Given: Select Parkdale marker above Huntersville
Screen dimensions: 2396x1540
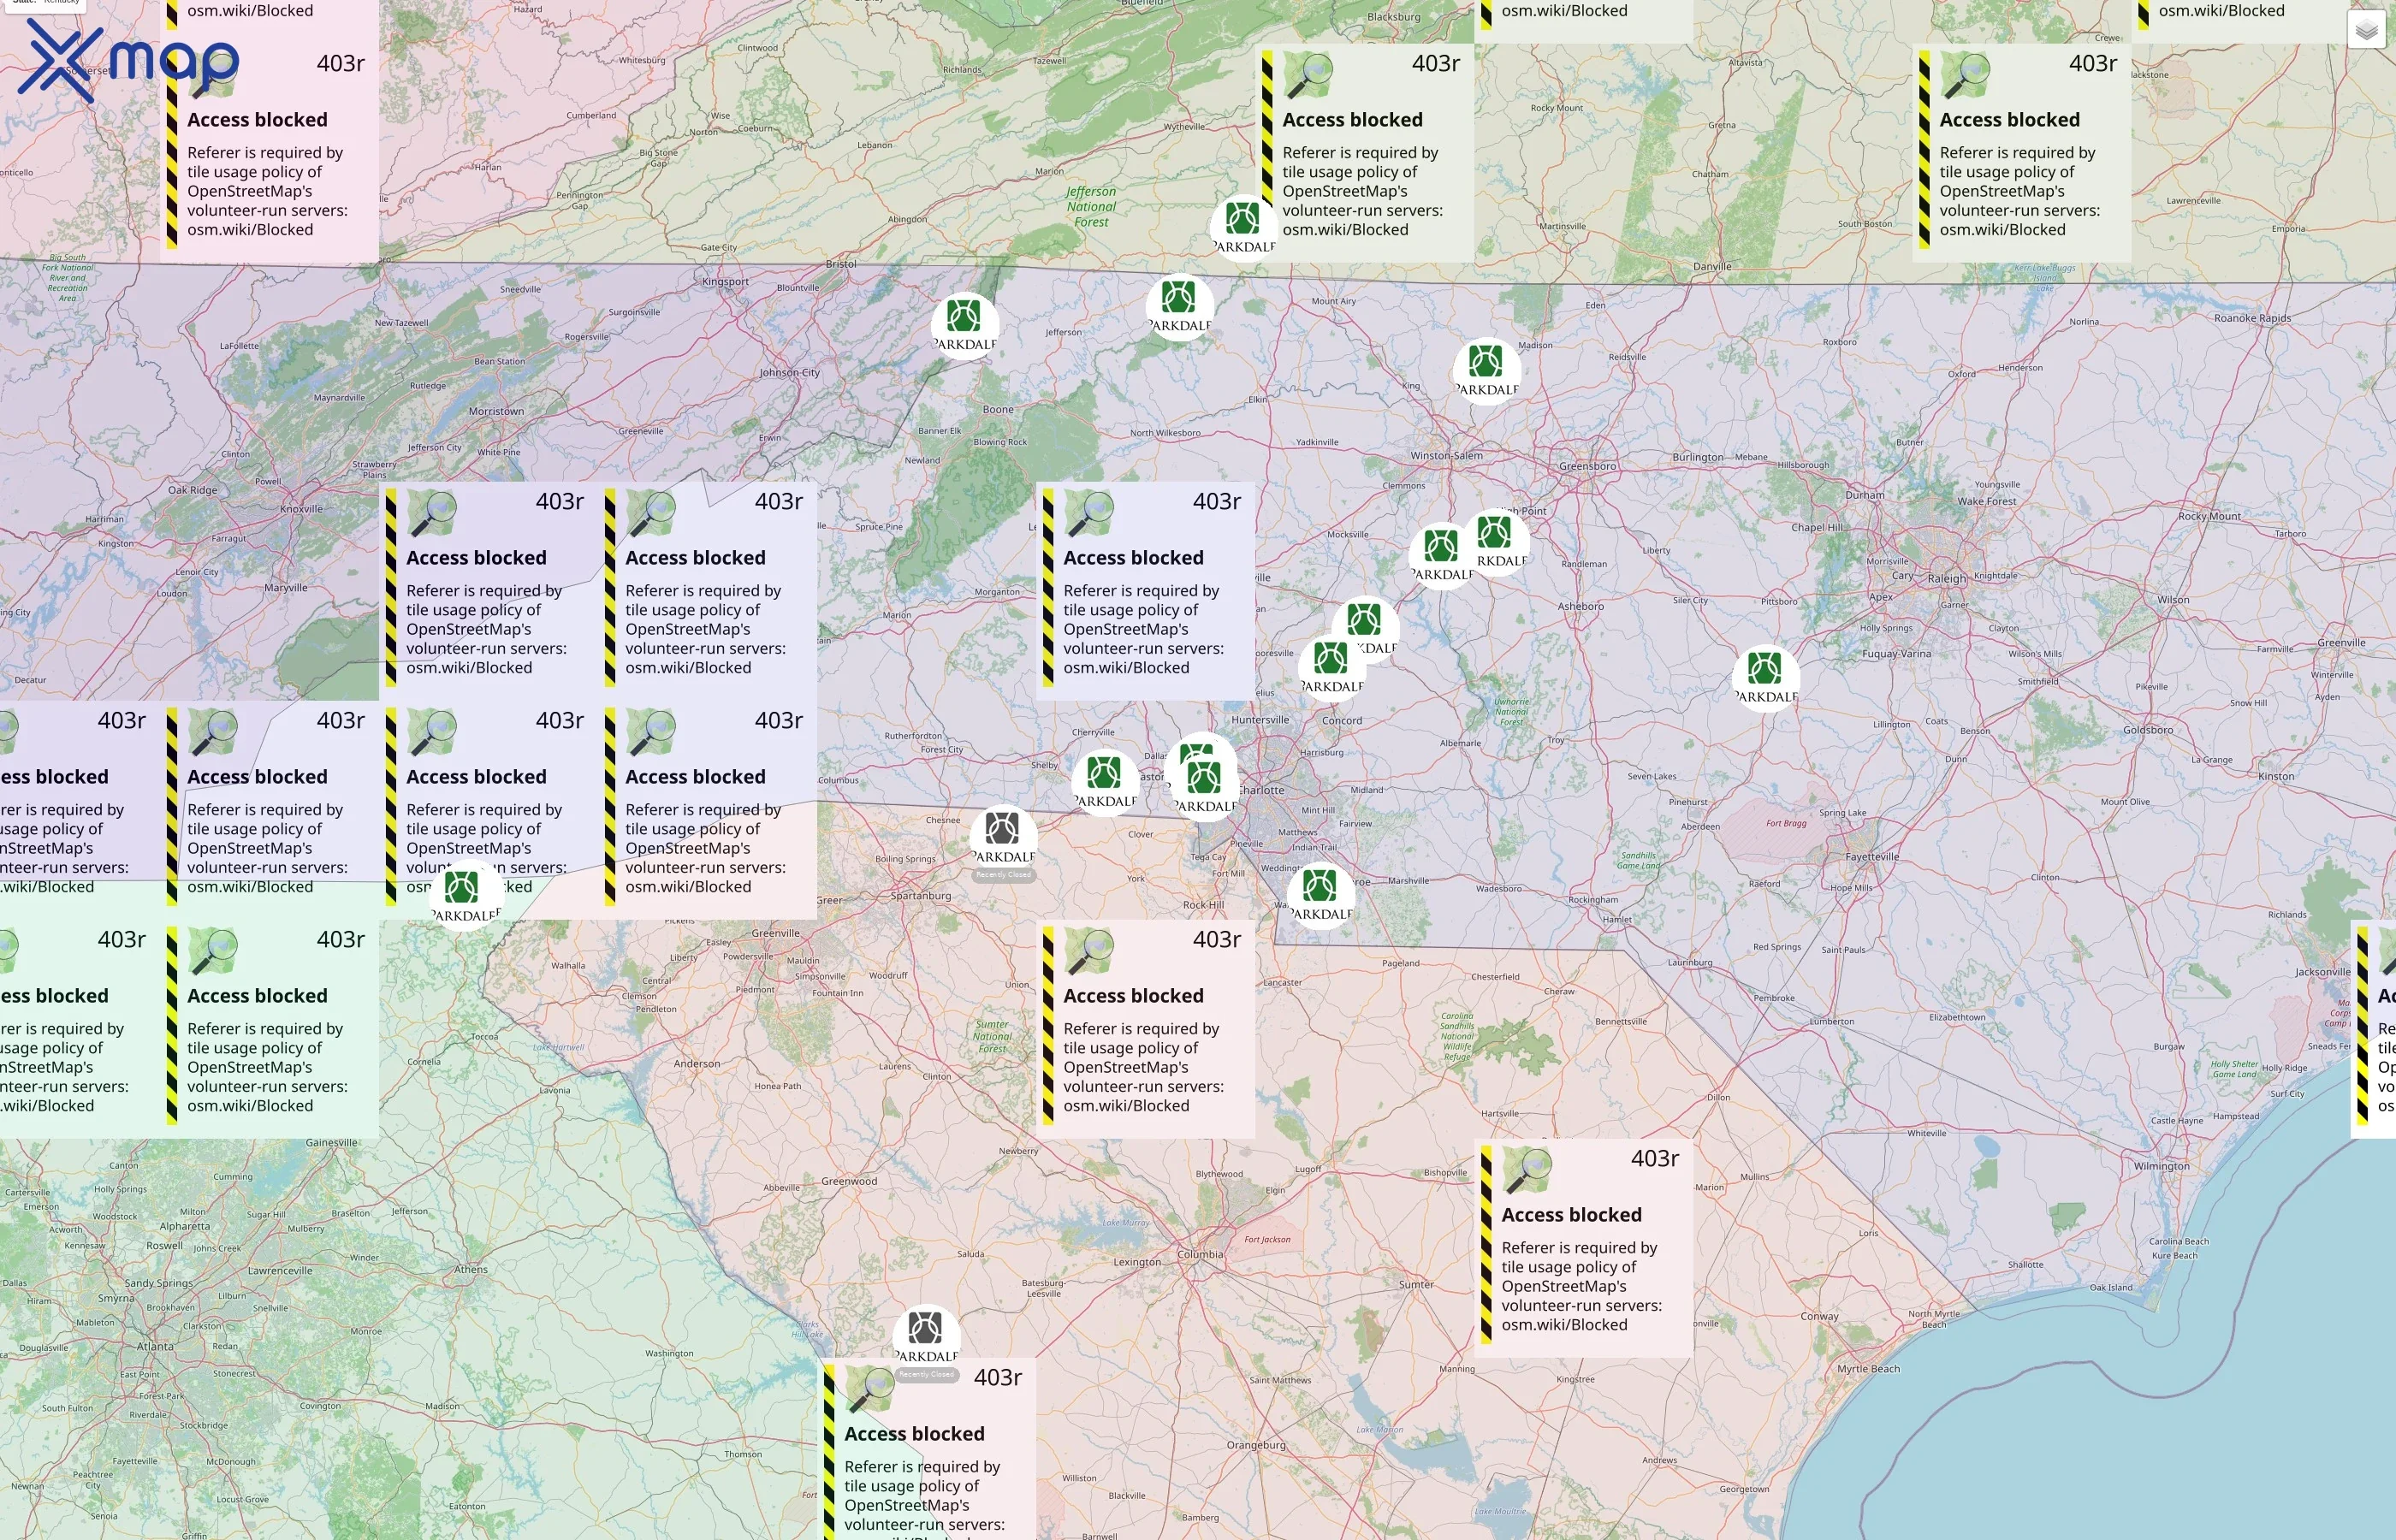Looking at the screenshot, I should click(1332, 668).
